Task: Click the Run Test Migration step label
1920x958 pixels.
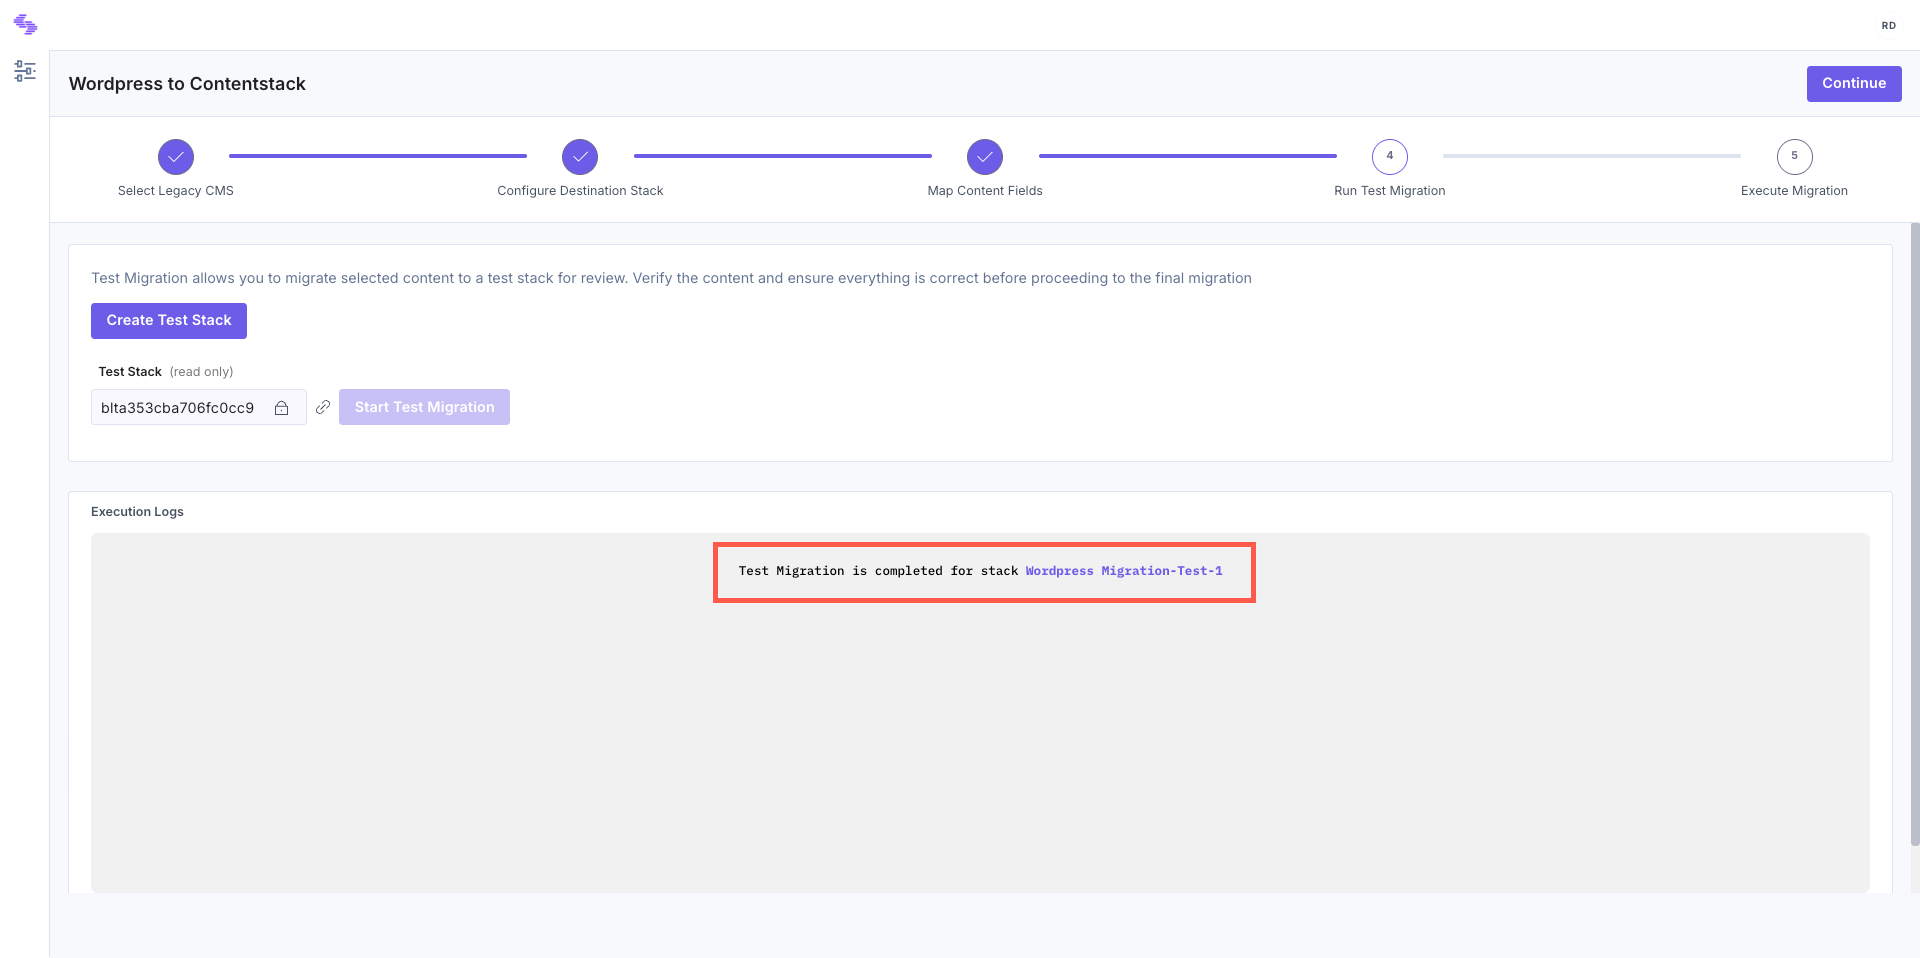Action: click(1390, 191)
